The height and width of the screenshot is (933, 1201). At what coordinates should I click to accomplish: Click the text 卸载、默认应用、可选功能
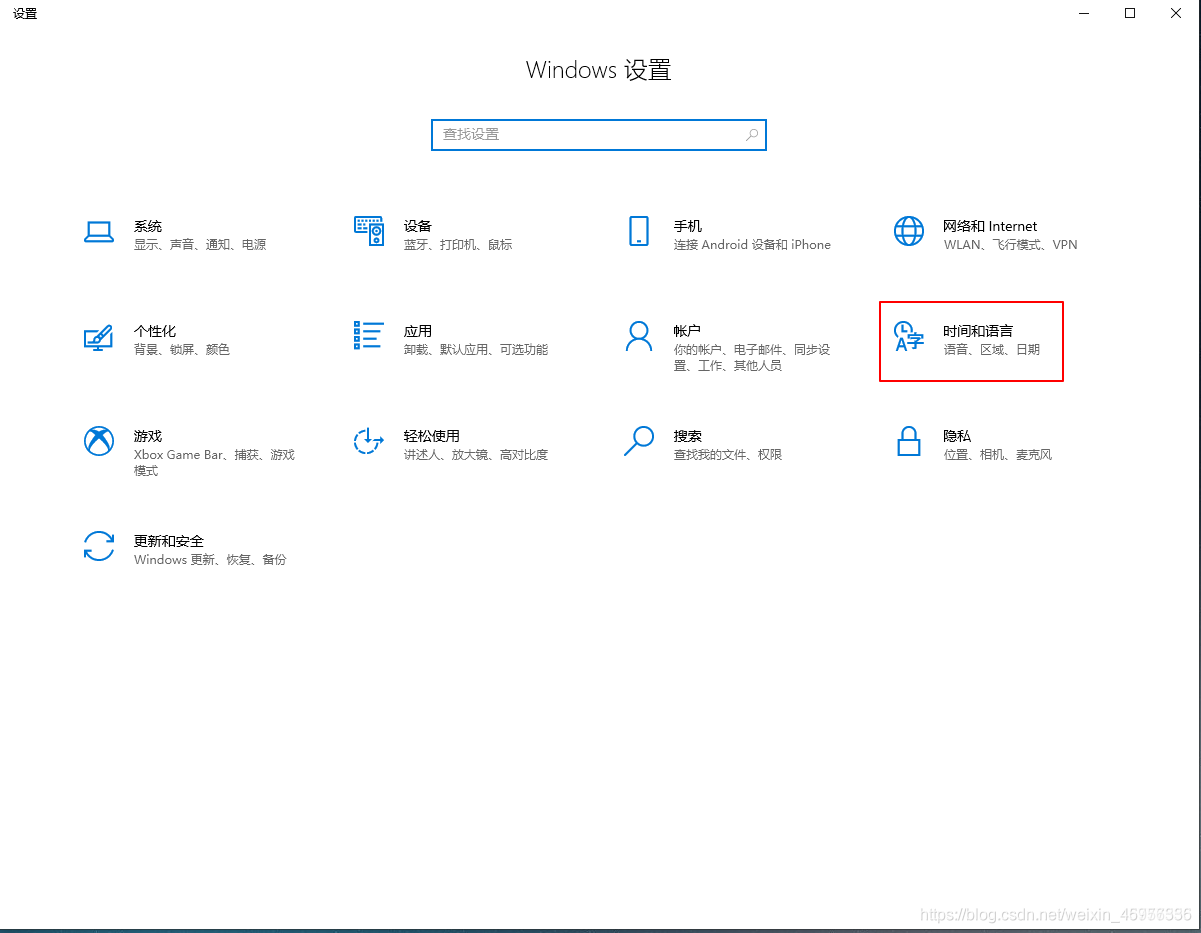coord(476,350)
